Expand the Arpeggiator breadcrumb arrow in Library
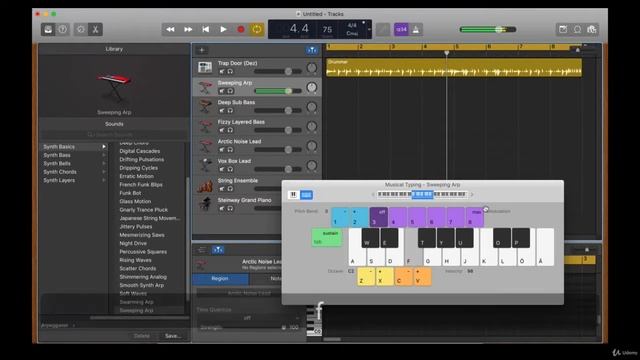Viewport: 640px width, 360px height. tap(74, 326)
